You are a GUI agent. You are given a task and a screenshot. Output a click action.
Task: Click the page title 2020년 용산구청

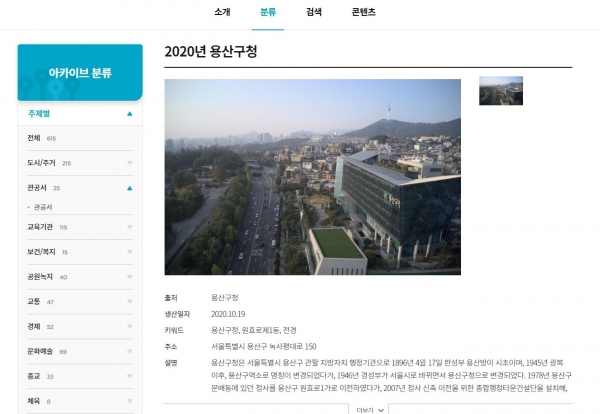tap(211, 51)
